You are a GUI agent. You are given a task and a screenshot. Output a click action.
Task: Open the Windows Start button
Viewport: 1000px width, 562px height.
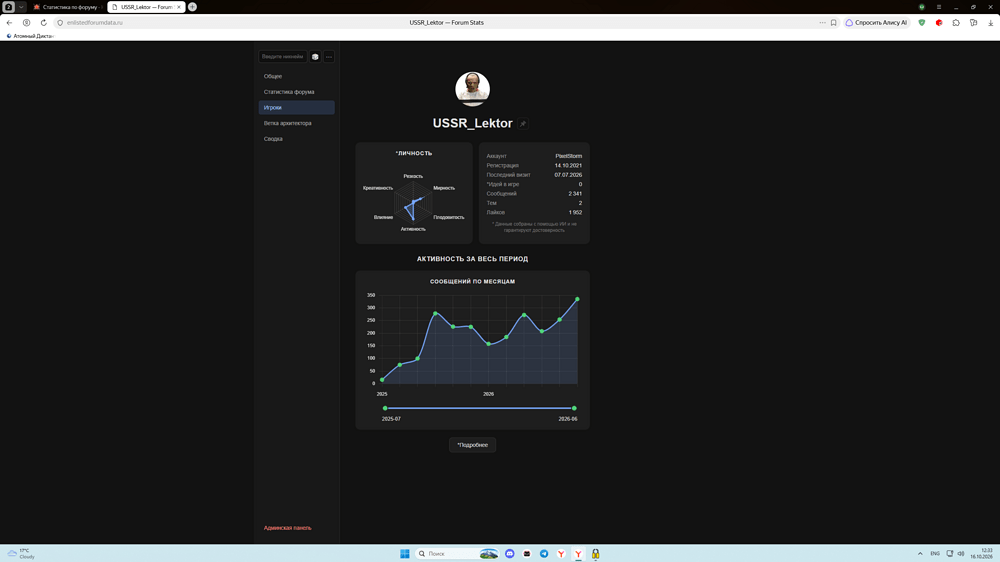tap(404, 554)
